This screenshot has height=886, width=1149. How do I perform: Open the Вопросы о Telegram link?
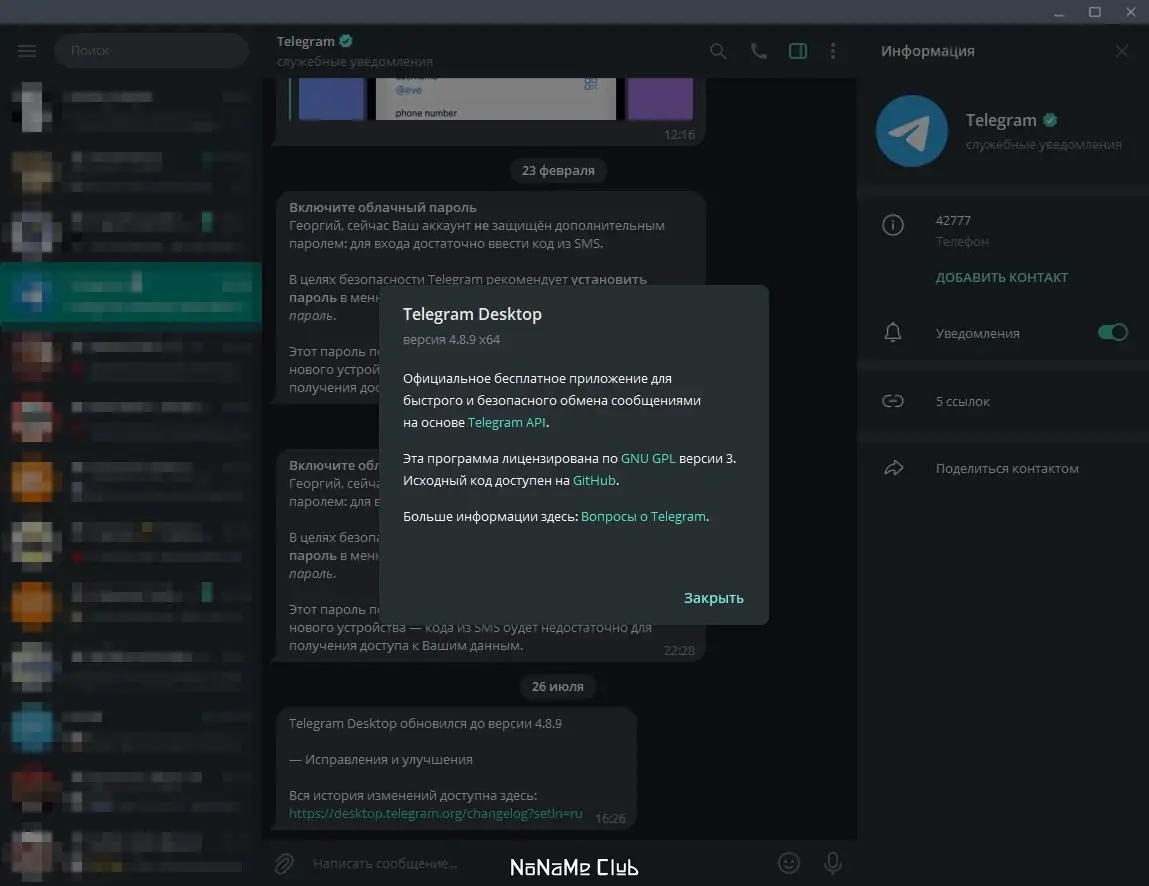[643, 517]
